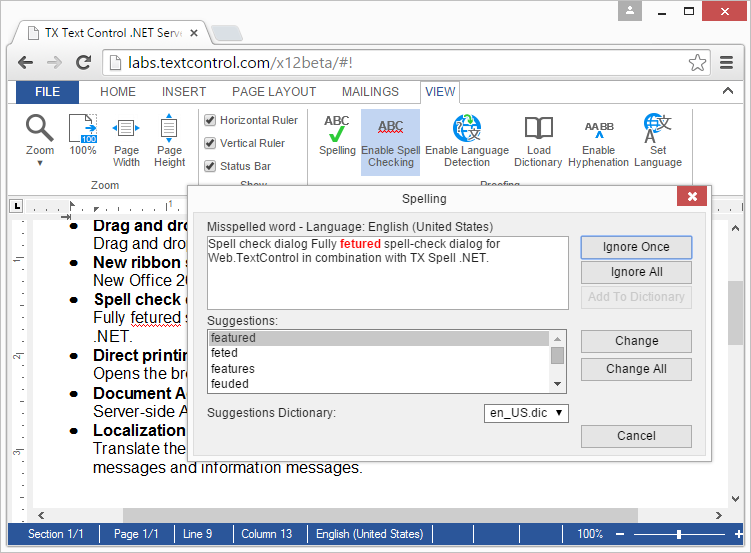The image size is (751, 553).
Task: Click the Ignore Once button
Action: point(636,247)
